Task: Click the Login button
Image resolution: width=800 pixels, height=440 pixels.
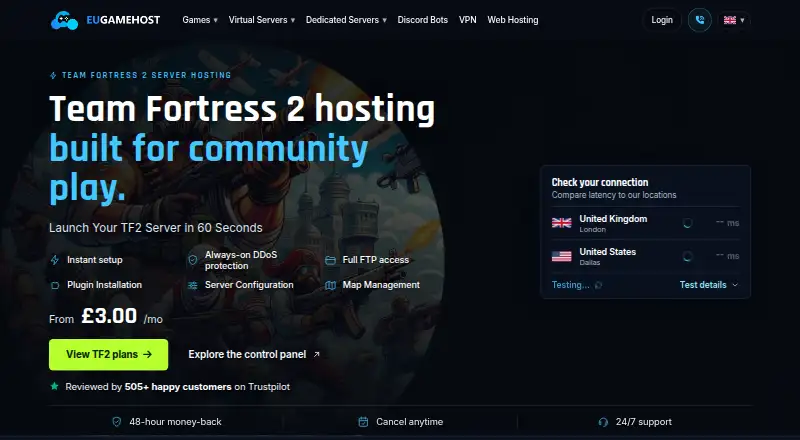Action: [662, 20]
